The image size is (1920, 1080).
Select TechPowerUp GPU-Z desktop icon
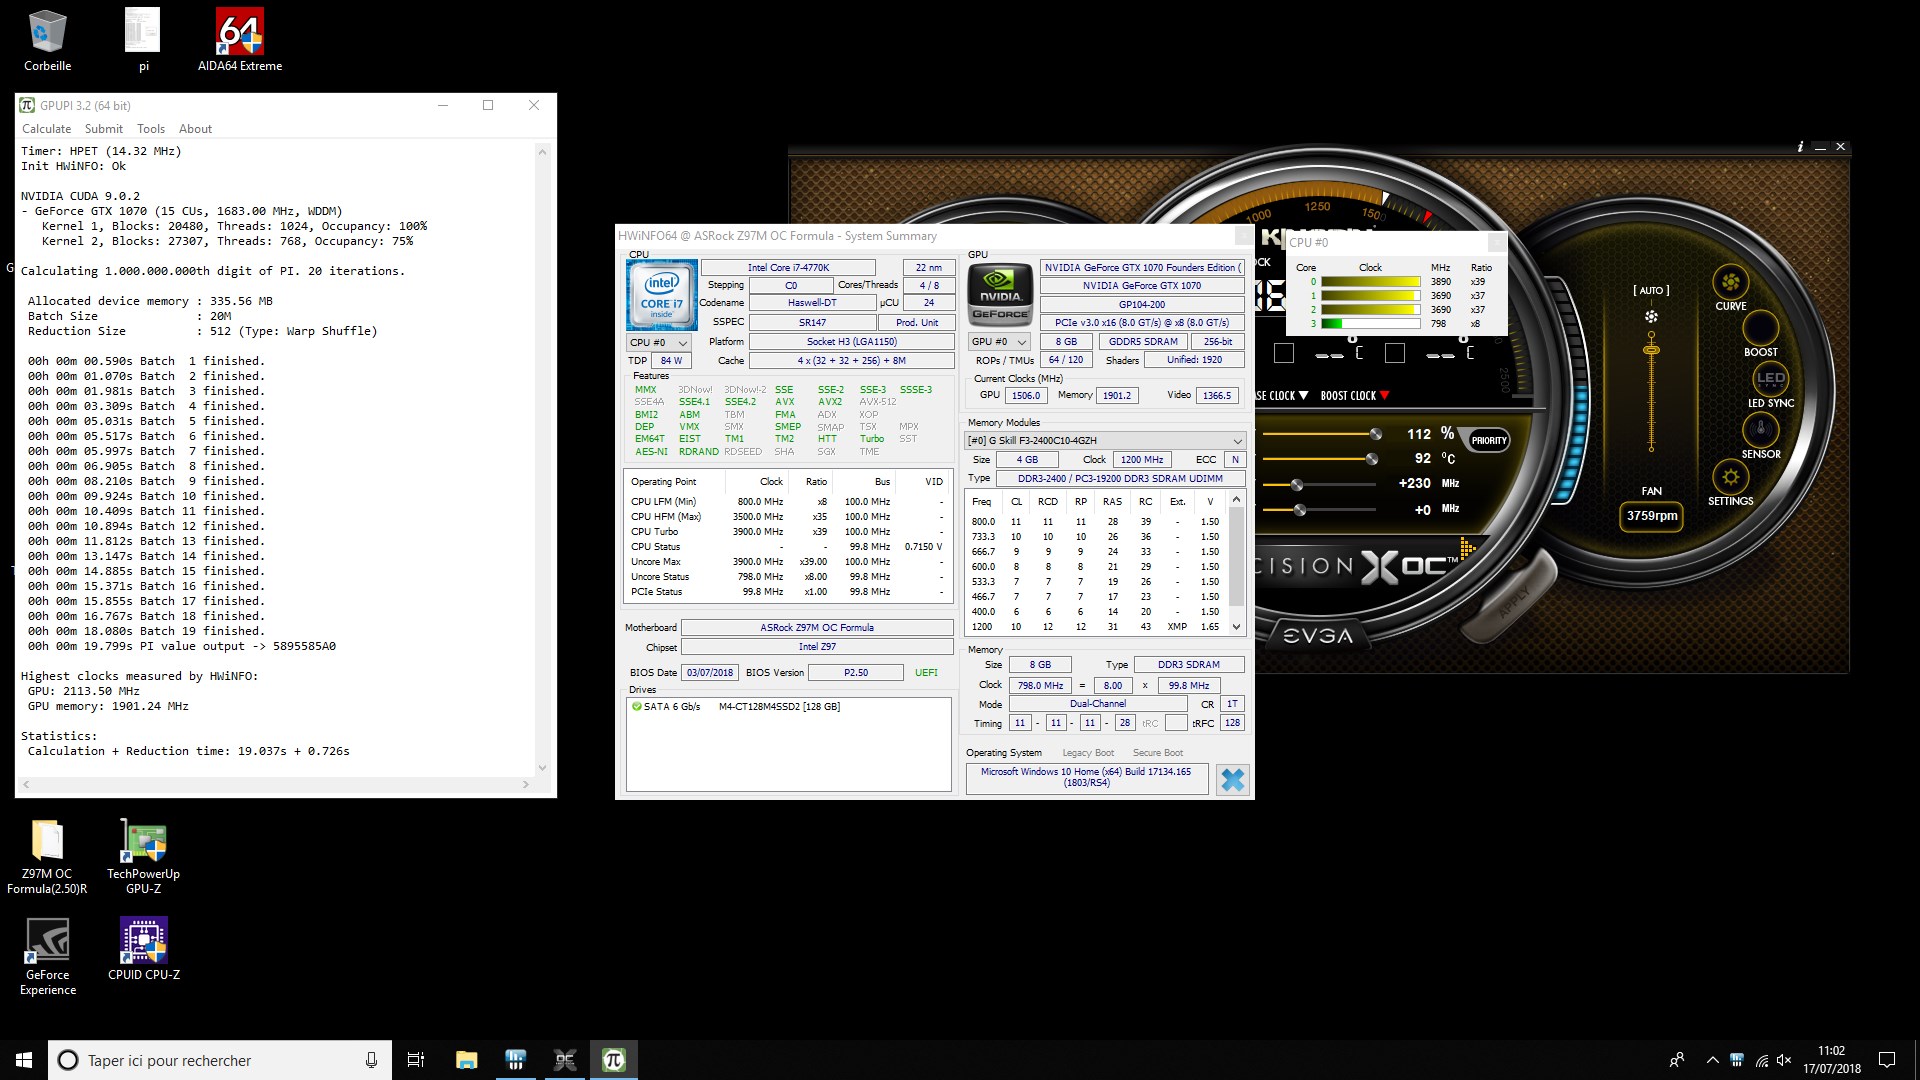point(144,857)
